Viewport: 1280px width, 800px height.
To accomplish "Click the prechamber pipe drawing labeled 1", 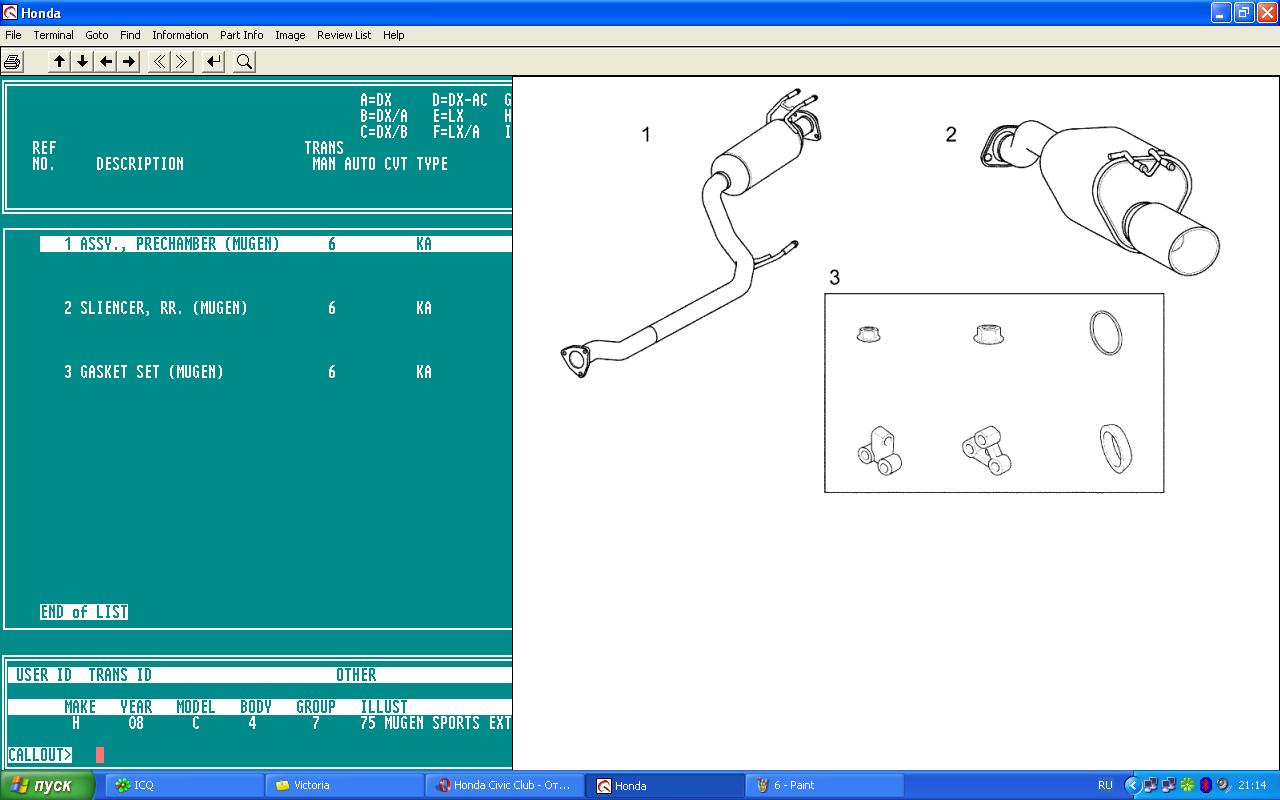I will click(690, 235).
